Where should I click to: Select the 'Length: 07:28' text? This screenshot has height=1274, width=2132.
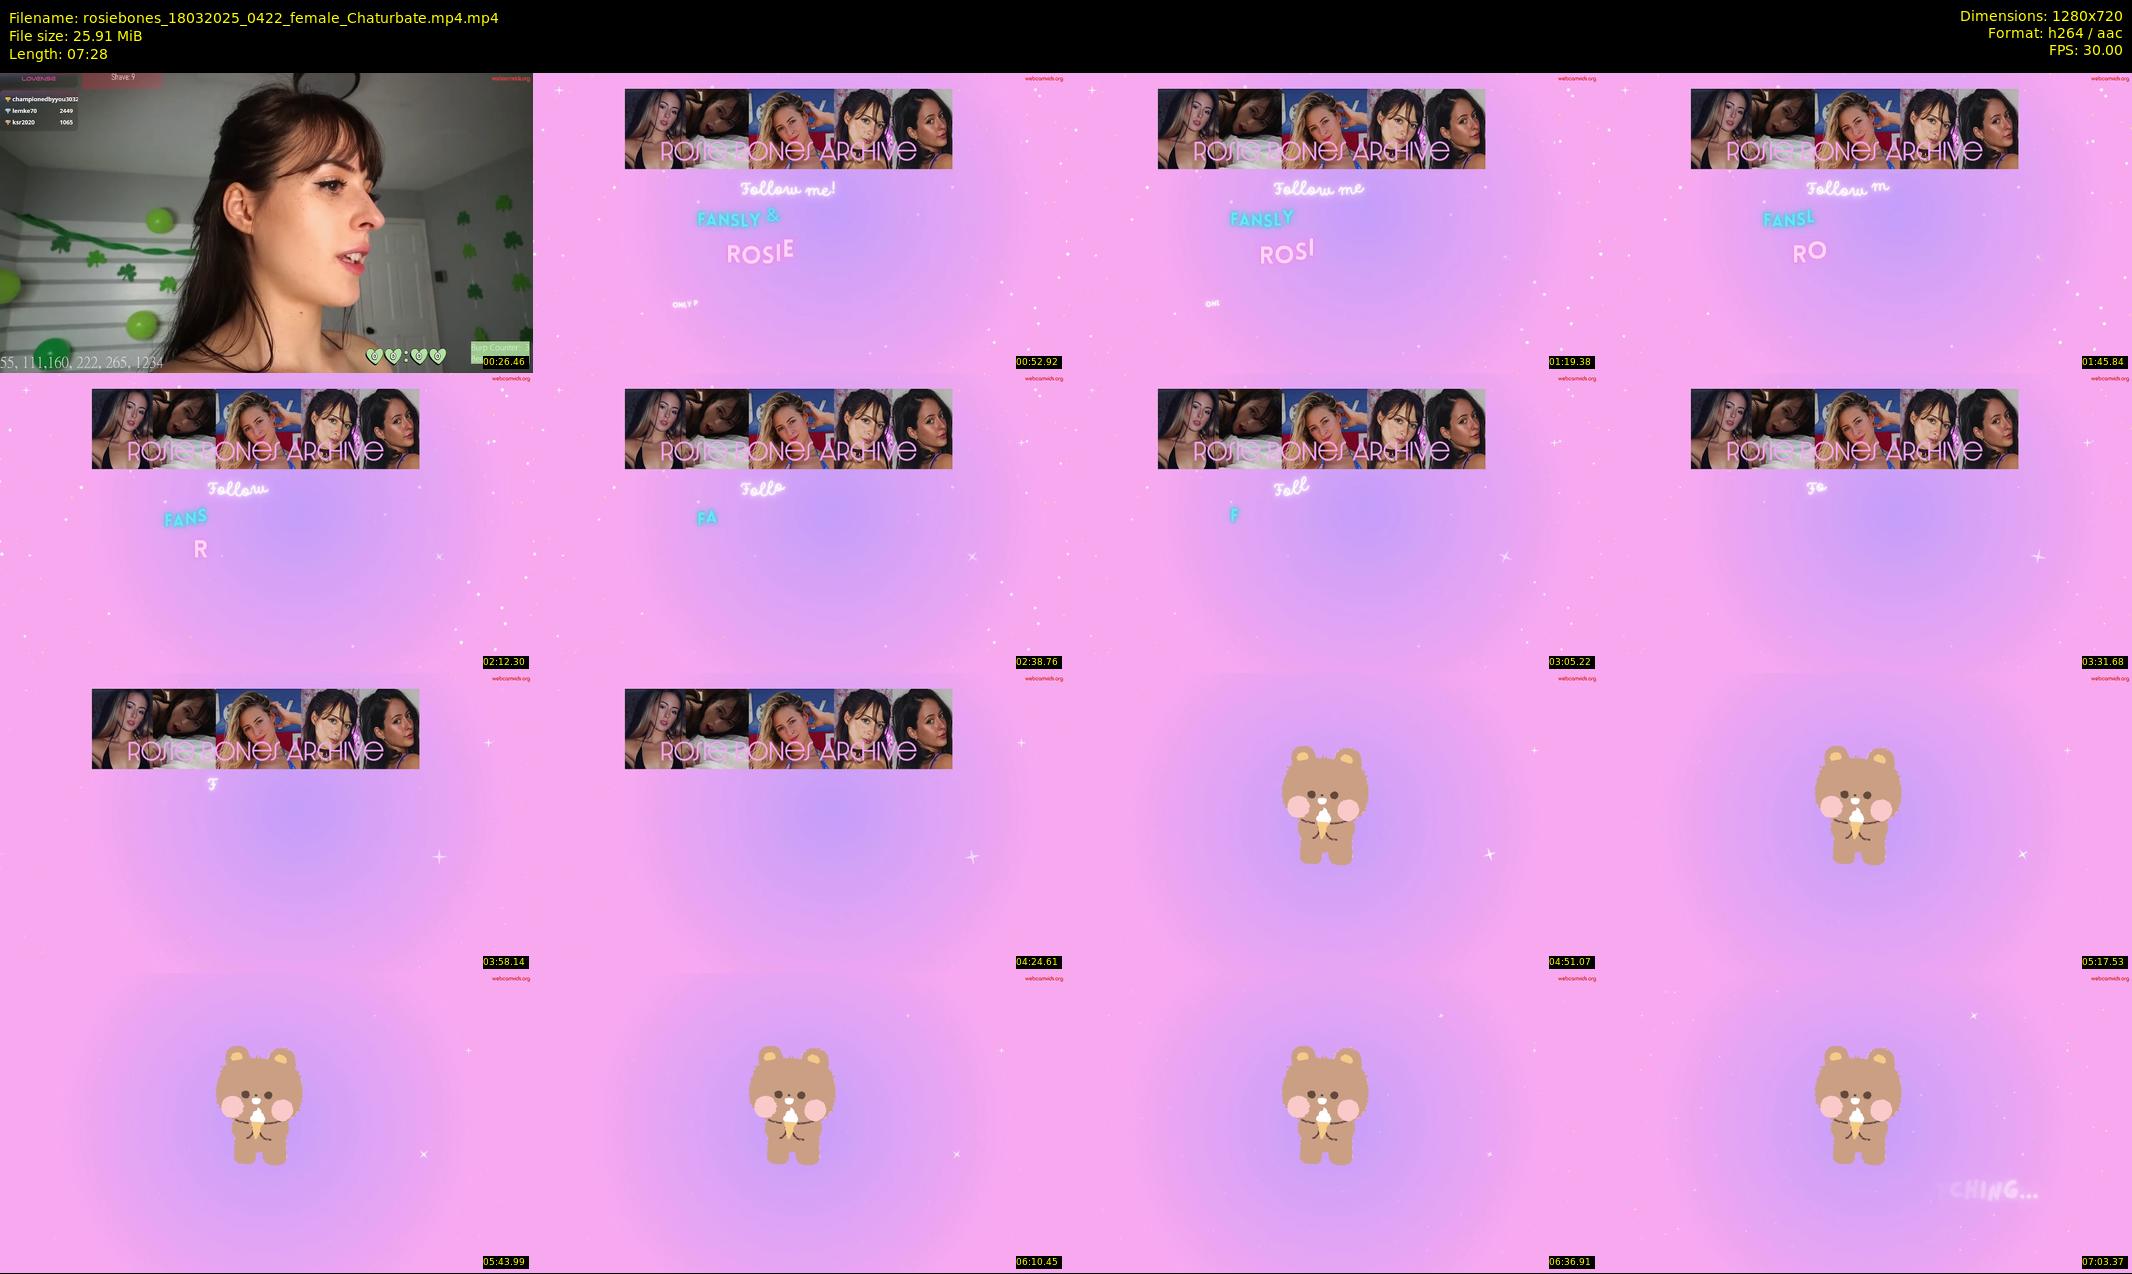(x=58, y=54)
